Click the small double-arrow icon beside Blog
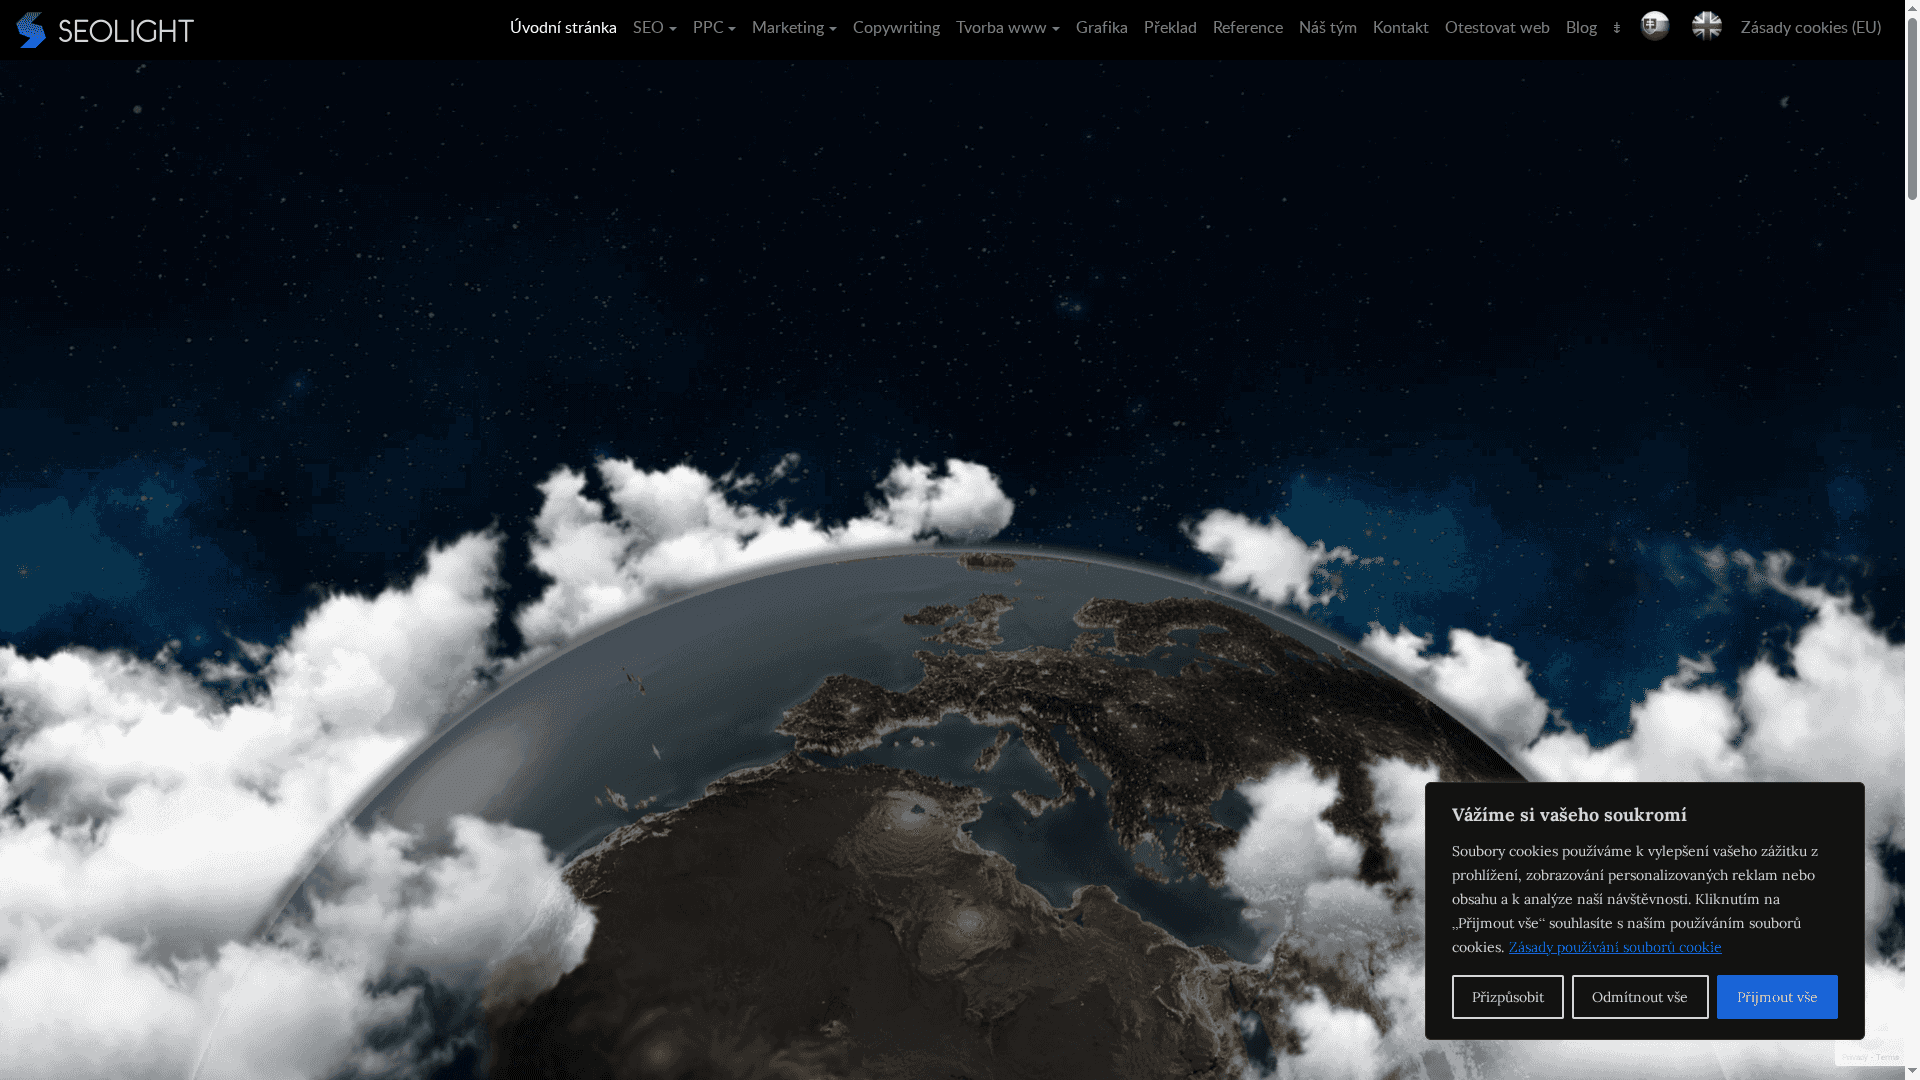 pos(1617,28)
